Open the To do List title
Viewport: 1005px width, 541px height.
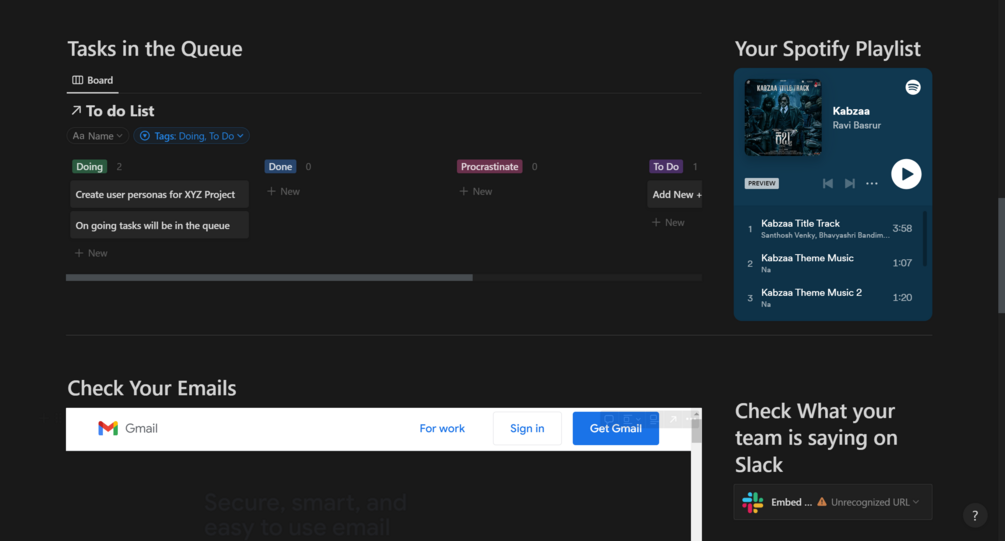(120, 111)
